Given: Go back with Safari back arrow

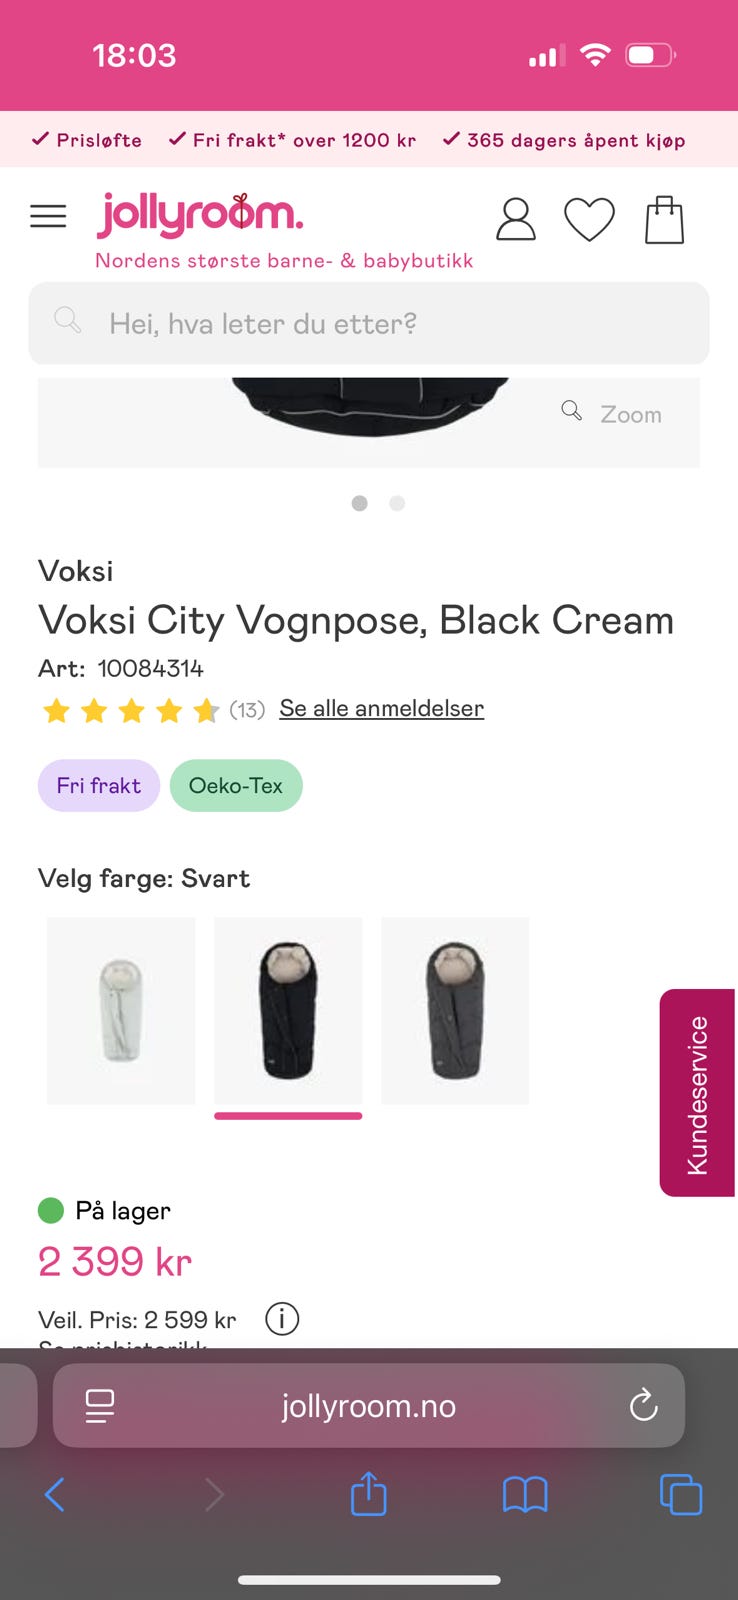Looking at the screenshot, I should (55, 1495).
